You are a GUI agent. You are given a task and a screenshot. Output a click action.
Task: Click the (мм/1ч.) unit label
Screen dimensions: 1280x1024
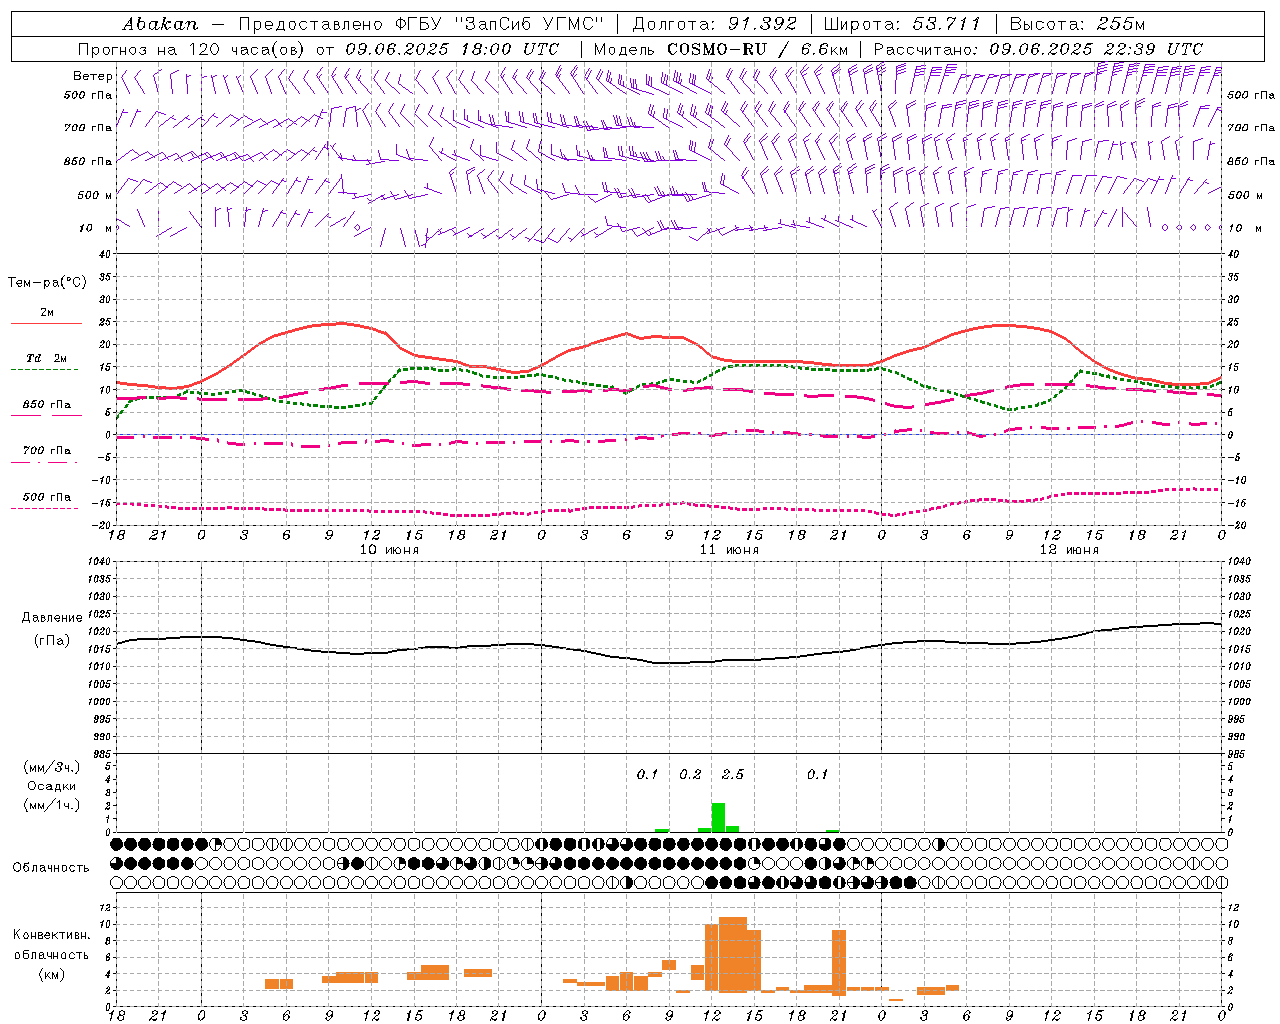(x=52, y=805)
